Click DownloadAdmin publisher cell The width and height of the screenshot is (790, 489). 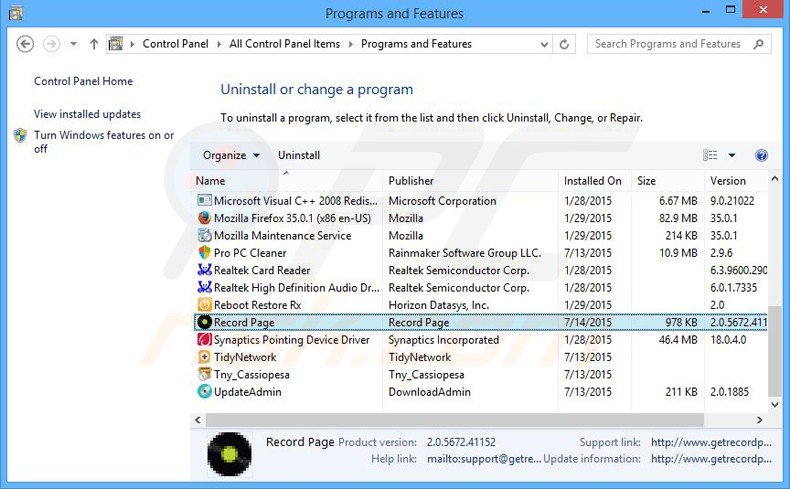pos(429,392)
